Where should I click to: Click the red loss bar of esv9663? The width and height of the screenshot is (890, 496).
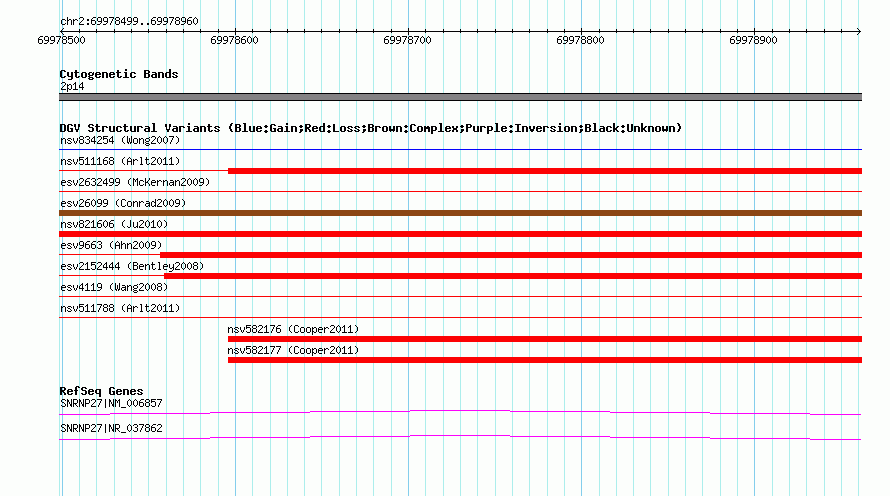(511, 255)
